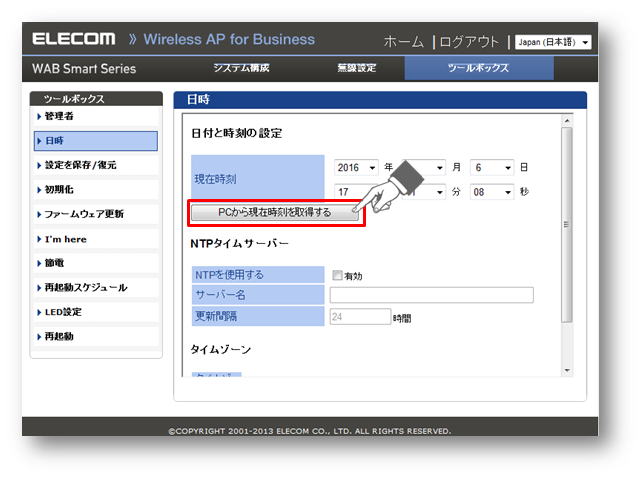
Task: Click the WAB Smart Series text
Action: tap(84, 69)
